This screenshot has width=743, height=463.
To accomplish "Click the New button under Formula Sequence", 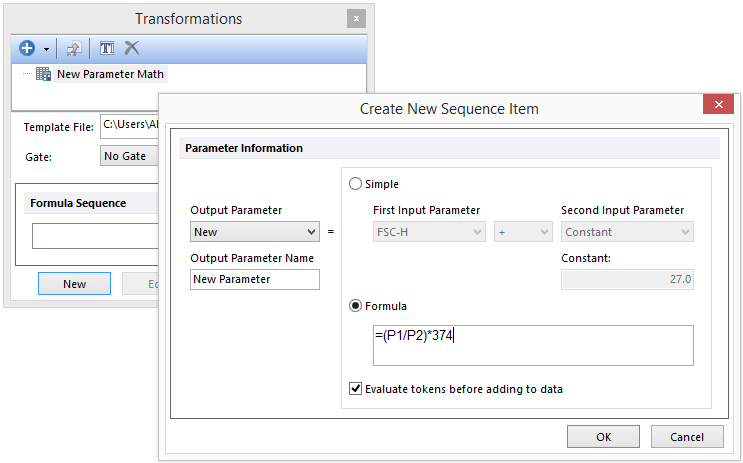I will (x=74, y=284).
